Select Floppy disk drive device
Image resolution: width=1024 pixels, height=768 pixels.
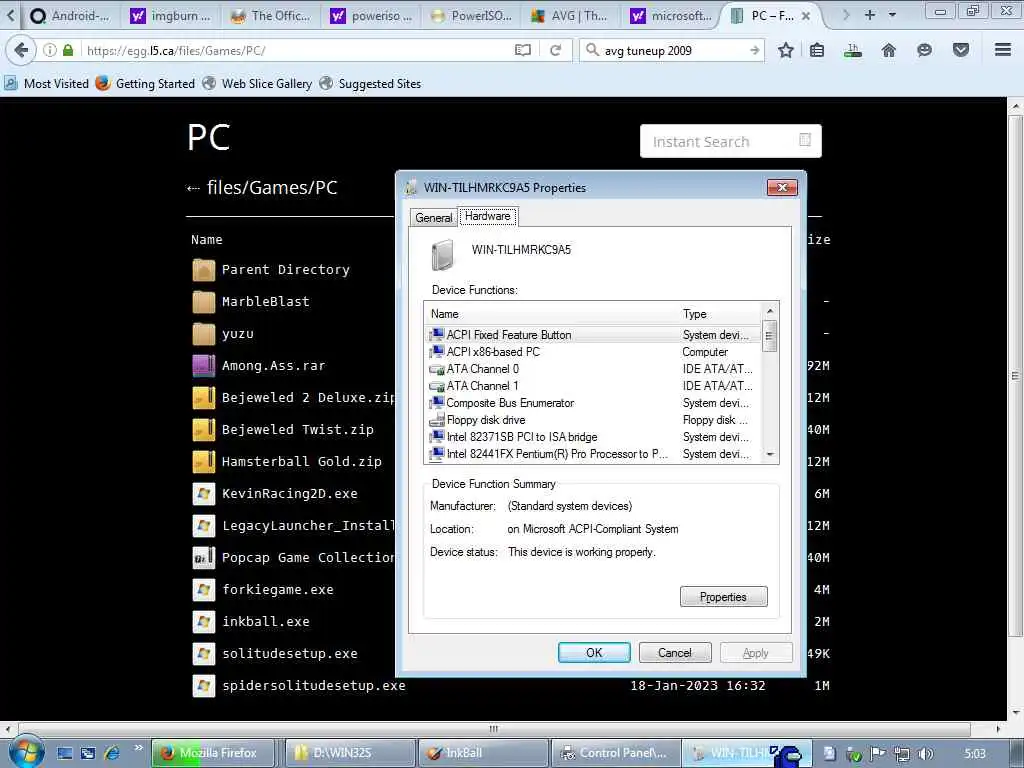point(593,420)
